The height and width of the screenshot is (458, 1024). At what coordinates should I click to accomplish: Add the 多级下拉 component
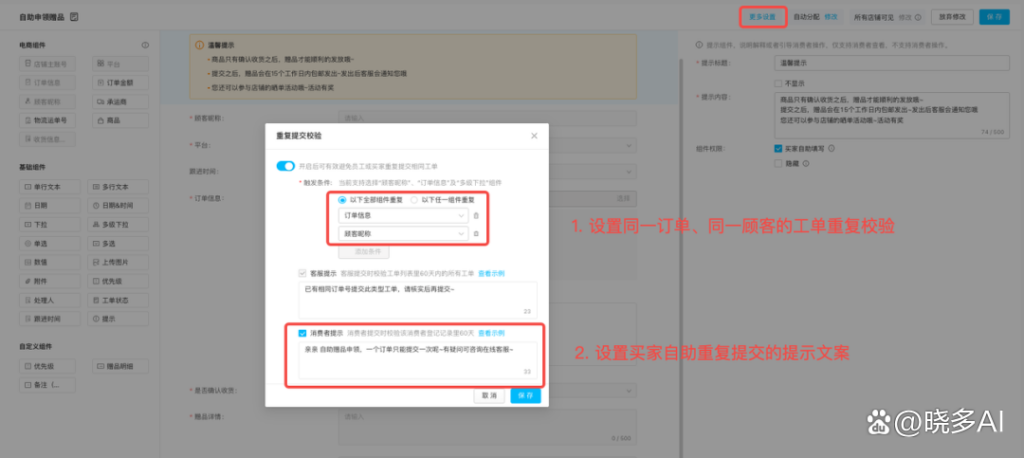(x=118, y=225)
